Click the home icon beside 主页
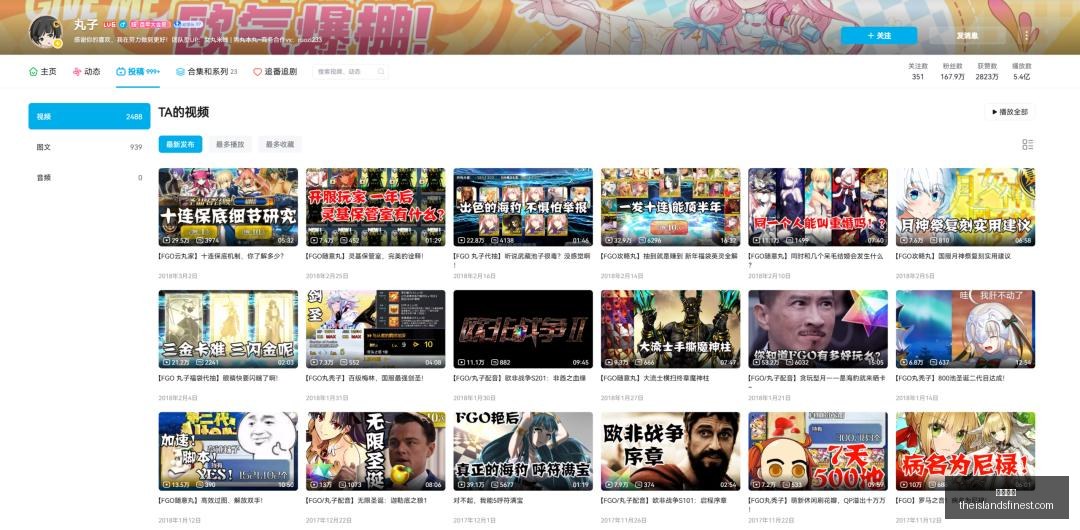This screenshot has height=530, width=1080. (33, 72)
